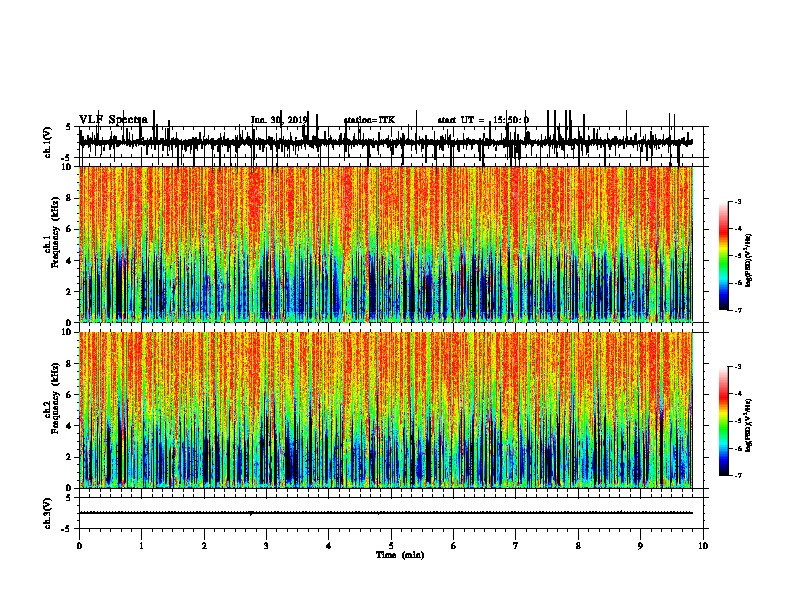Viewport: 792px width, 612px height.
Task: Click the "VLF Spectra" title text
Action: coord(113,120)
